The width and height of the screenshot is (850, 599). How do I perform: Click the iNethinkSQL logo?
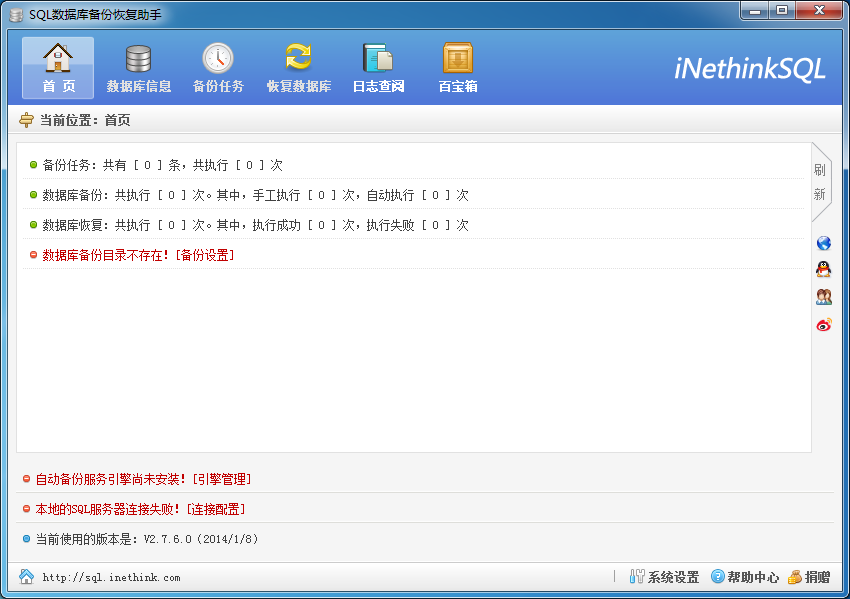(x=750, y=68)
